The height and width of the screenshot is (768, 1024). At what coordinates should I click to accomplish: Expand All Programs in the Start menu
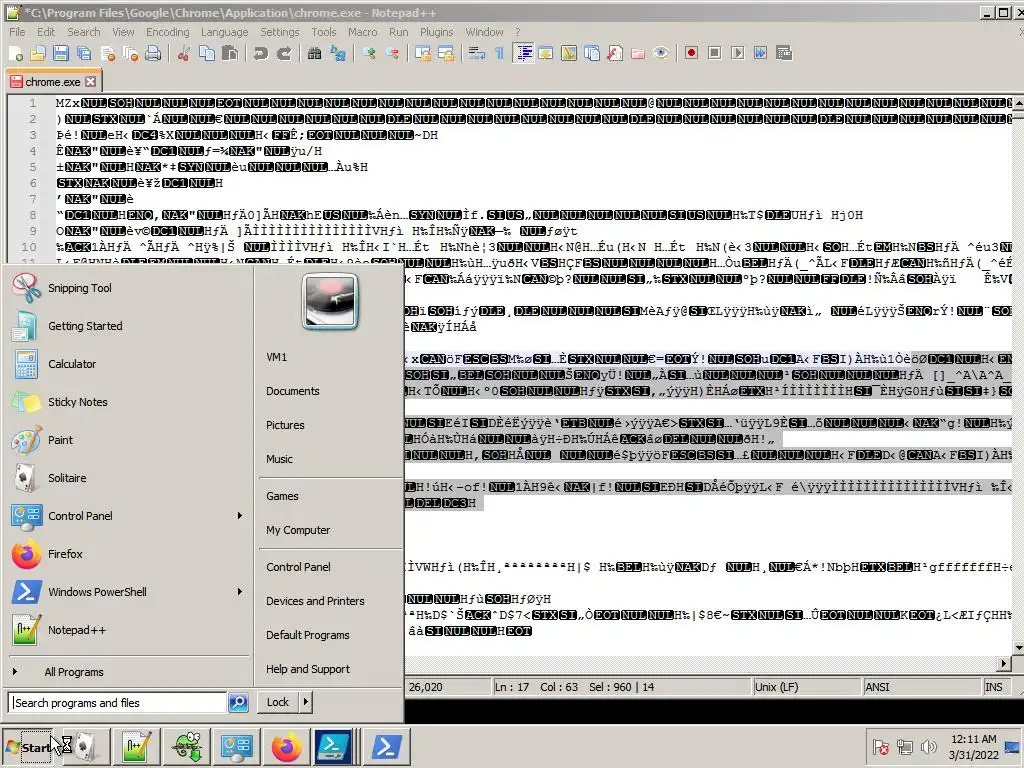[73, 672]
